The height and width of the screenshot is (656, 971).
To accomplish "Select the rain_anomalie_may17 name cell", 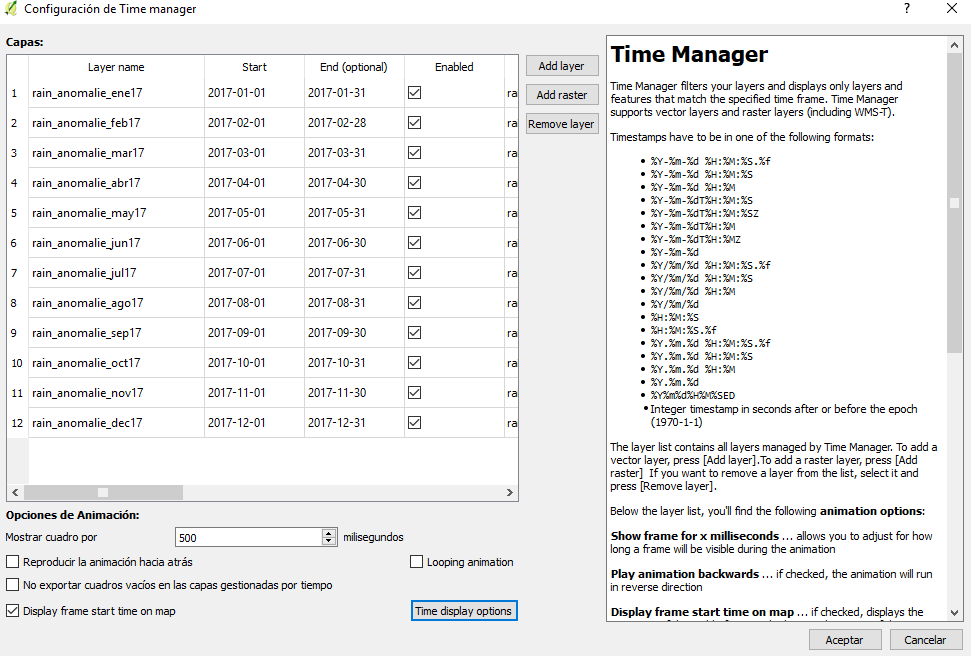I will click(x=116, y=212).
